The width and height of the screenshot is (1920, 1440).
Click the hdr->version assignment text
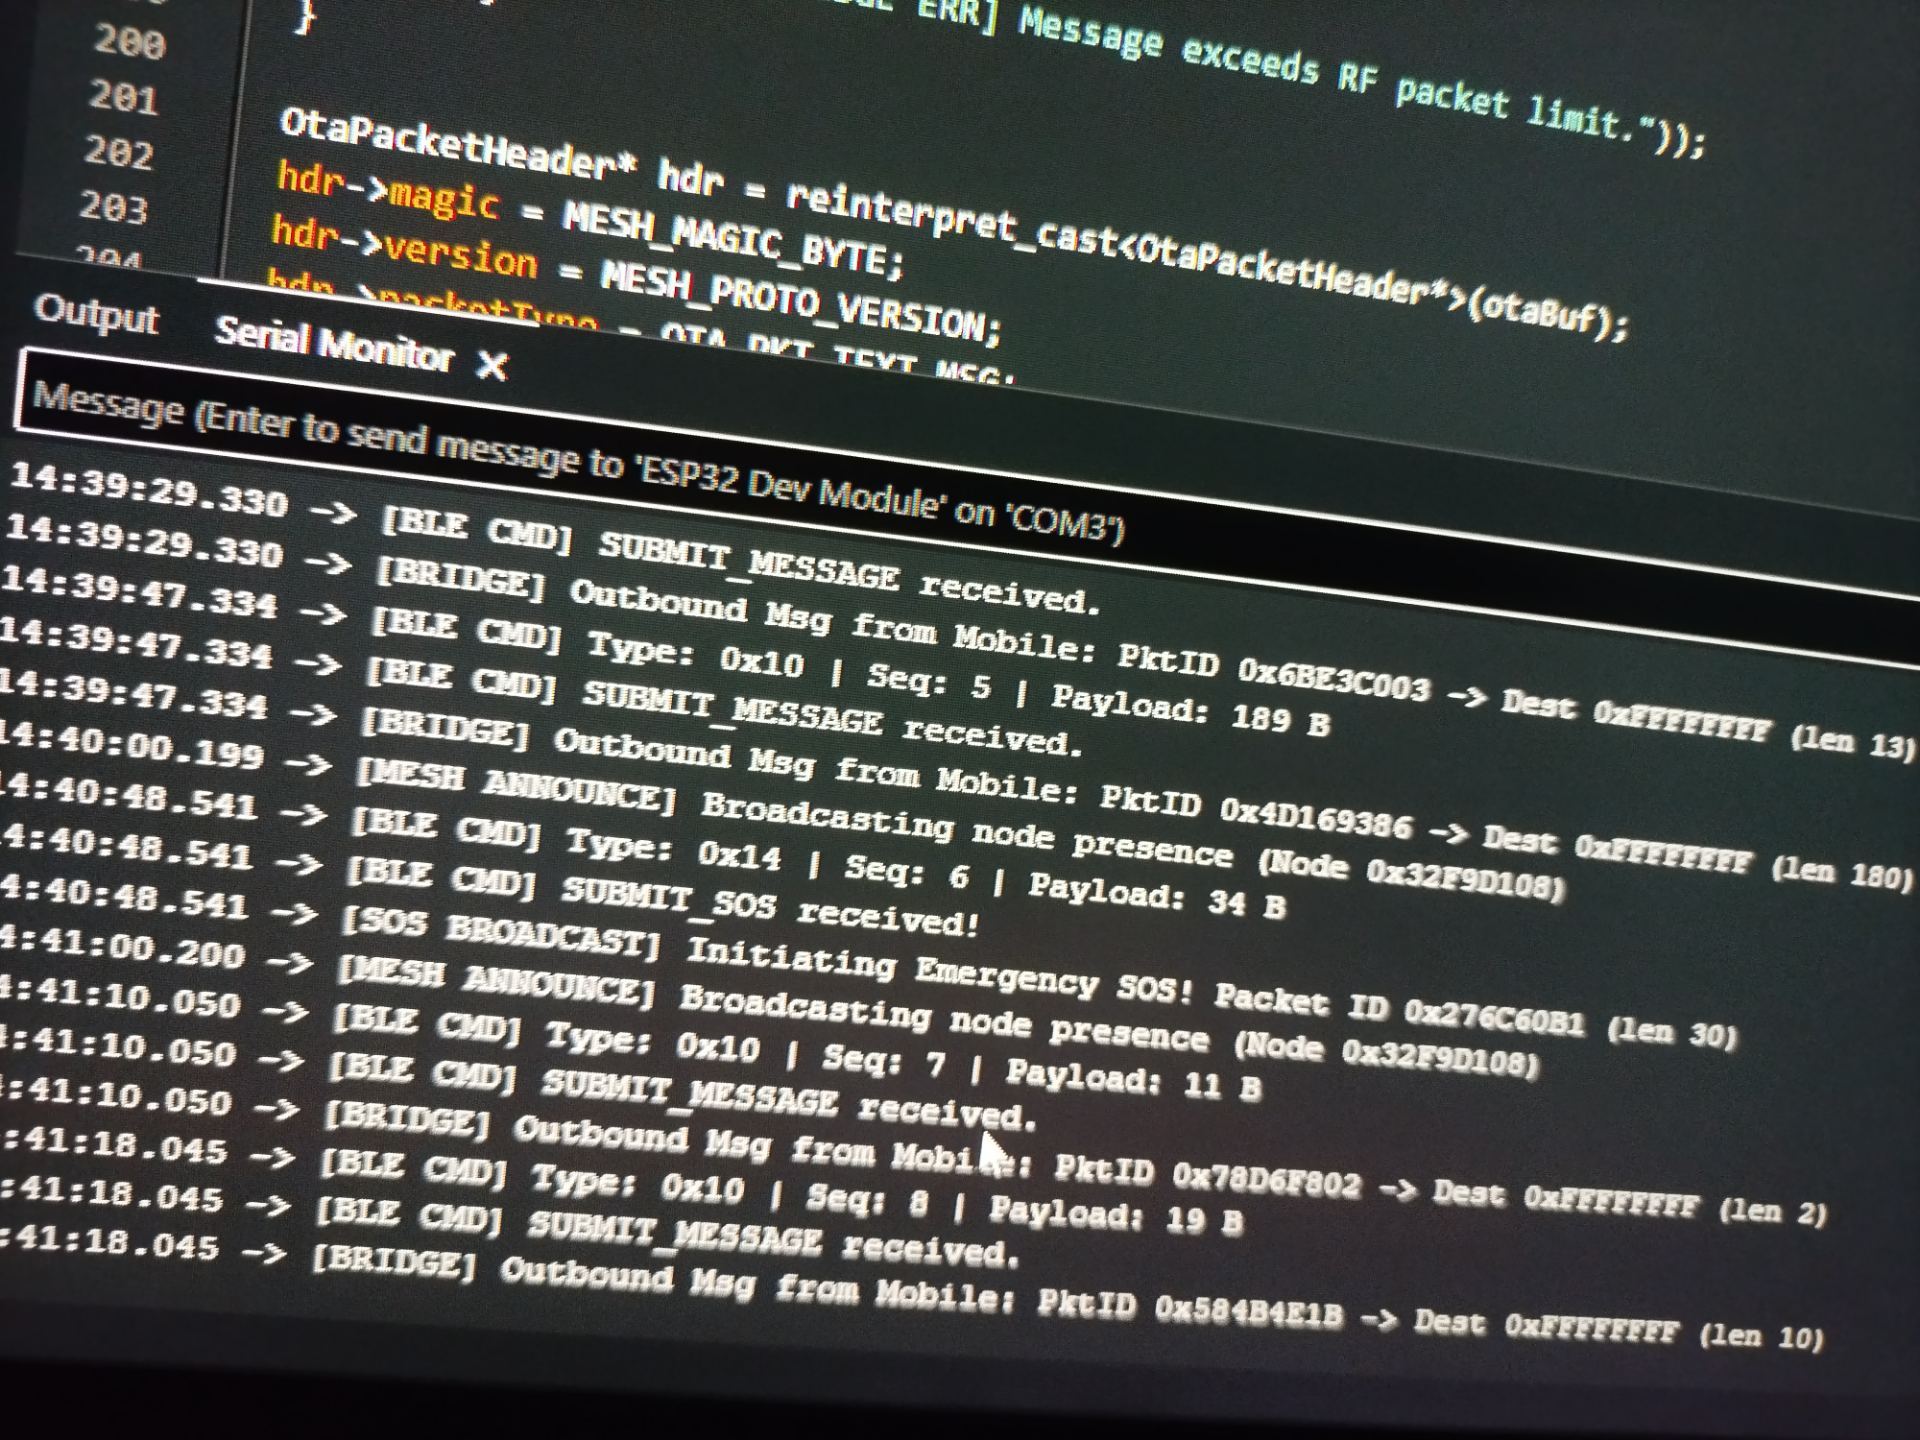405,248
